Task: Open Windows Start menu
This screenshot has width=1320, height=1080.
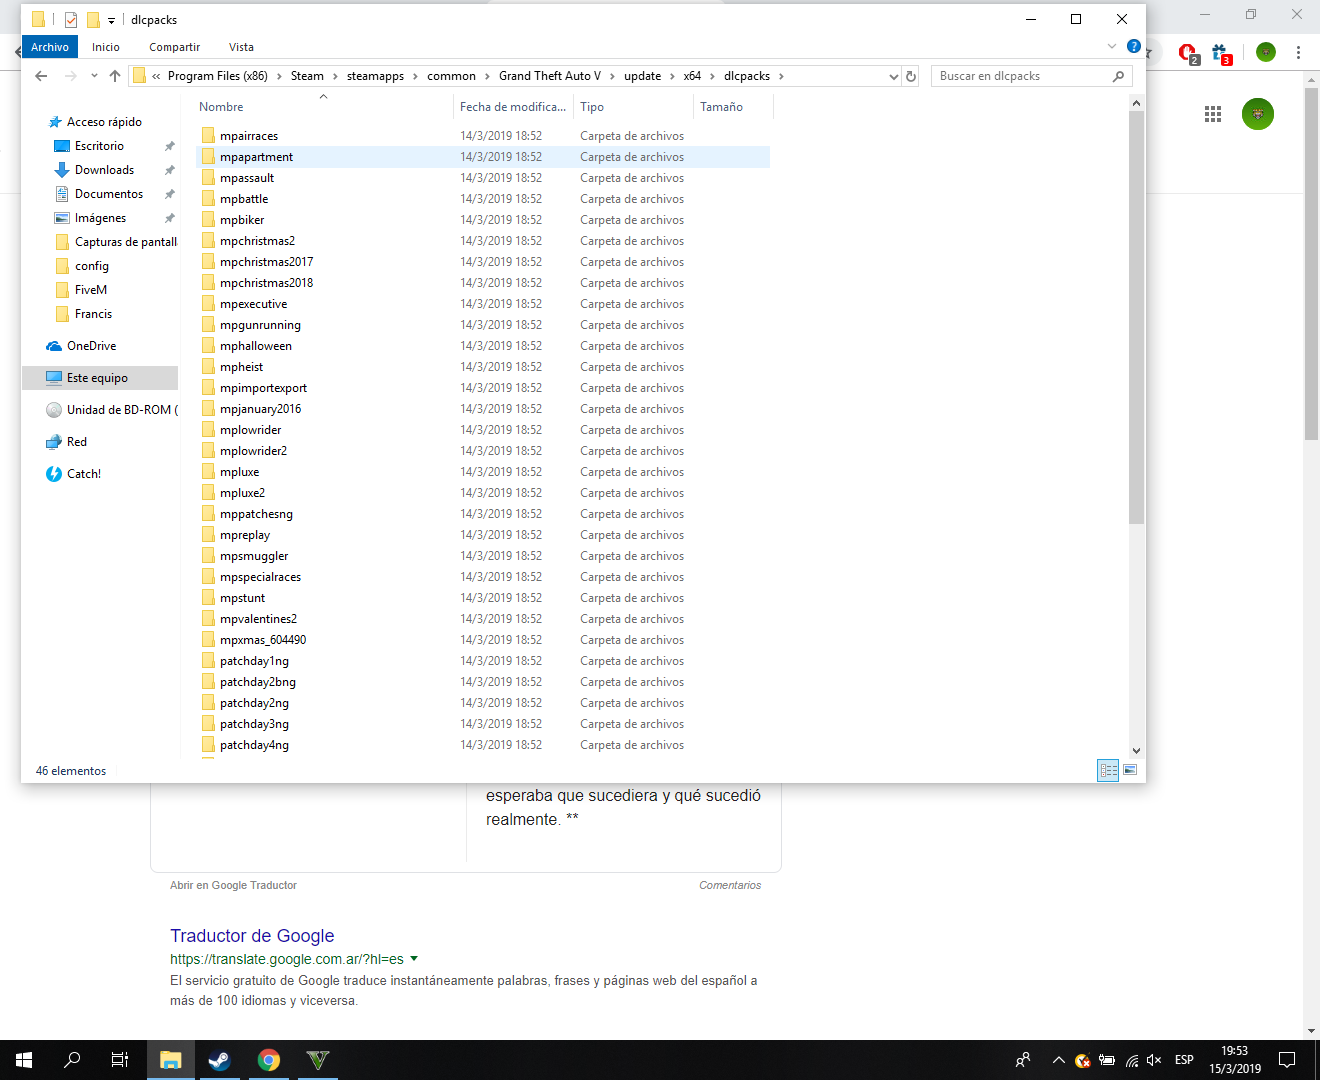Action: click(x=24, y=1060)
